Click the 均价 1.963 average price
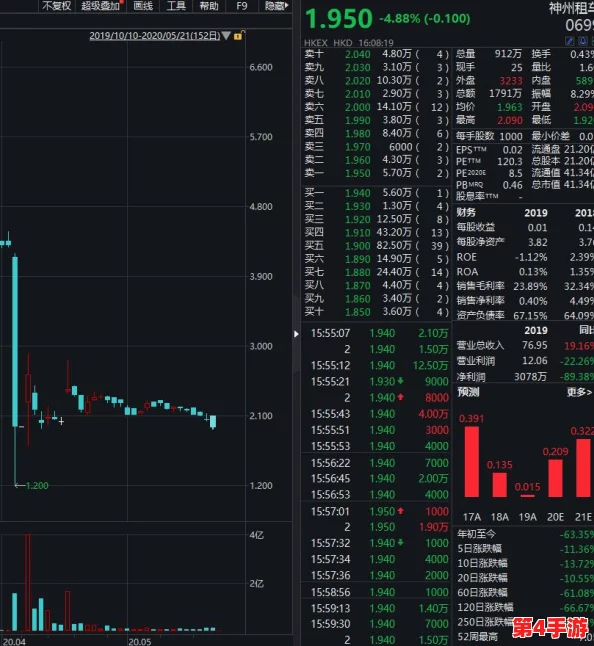This screenshot has width=594, height=646. tap(489, 107)
